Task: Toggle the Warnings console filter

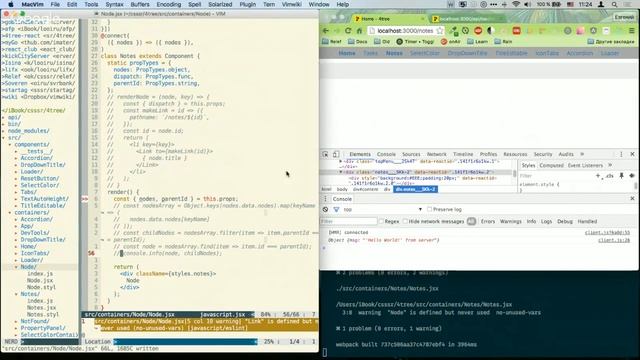Action: tap(511, 221)
